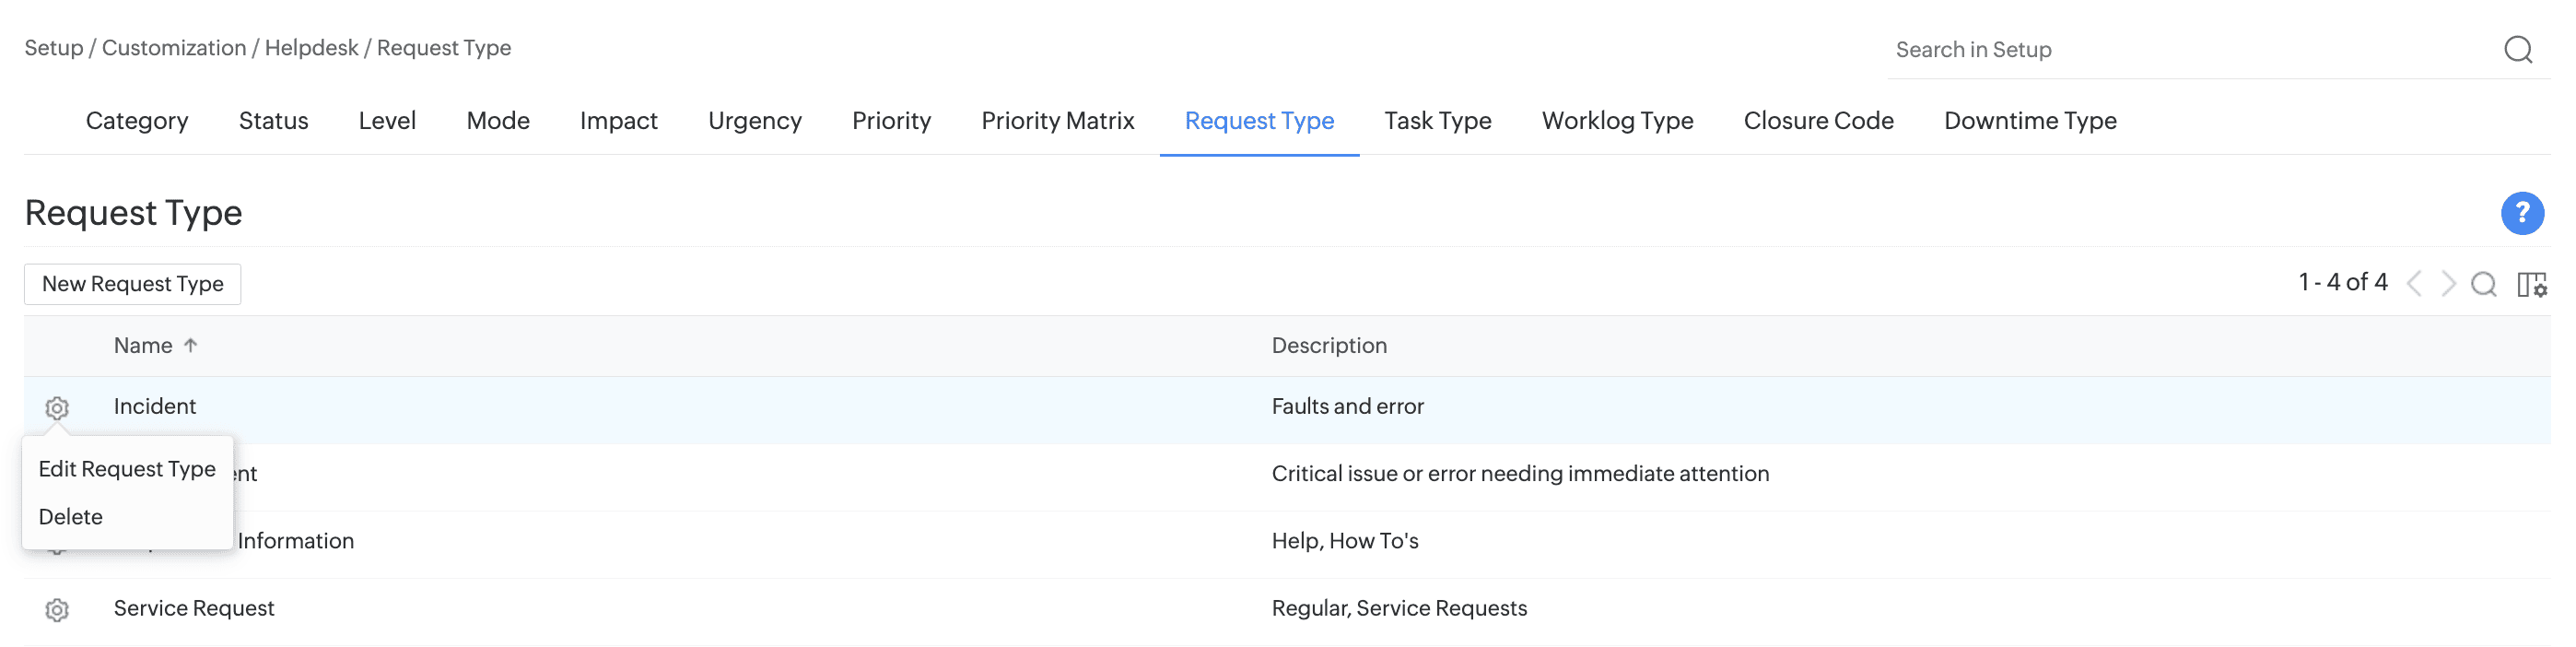
Task: Click Helpdesk in the breadcrumb path
Action: tap(311, 48)
